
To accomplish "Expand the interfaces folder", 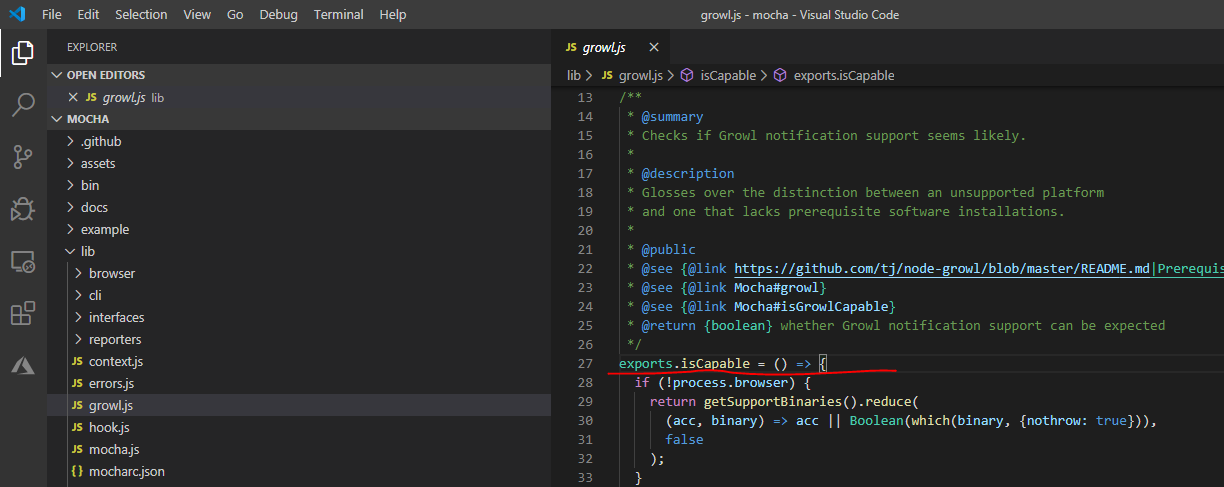I will (299, 317).
